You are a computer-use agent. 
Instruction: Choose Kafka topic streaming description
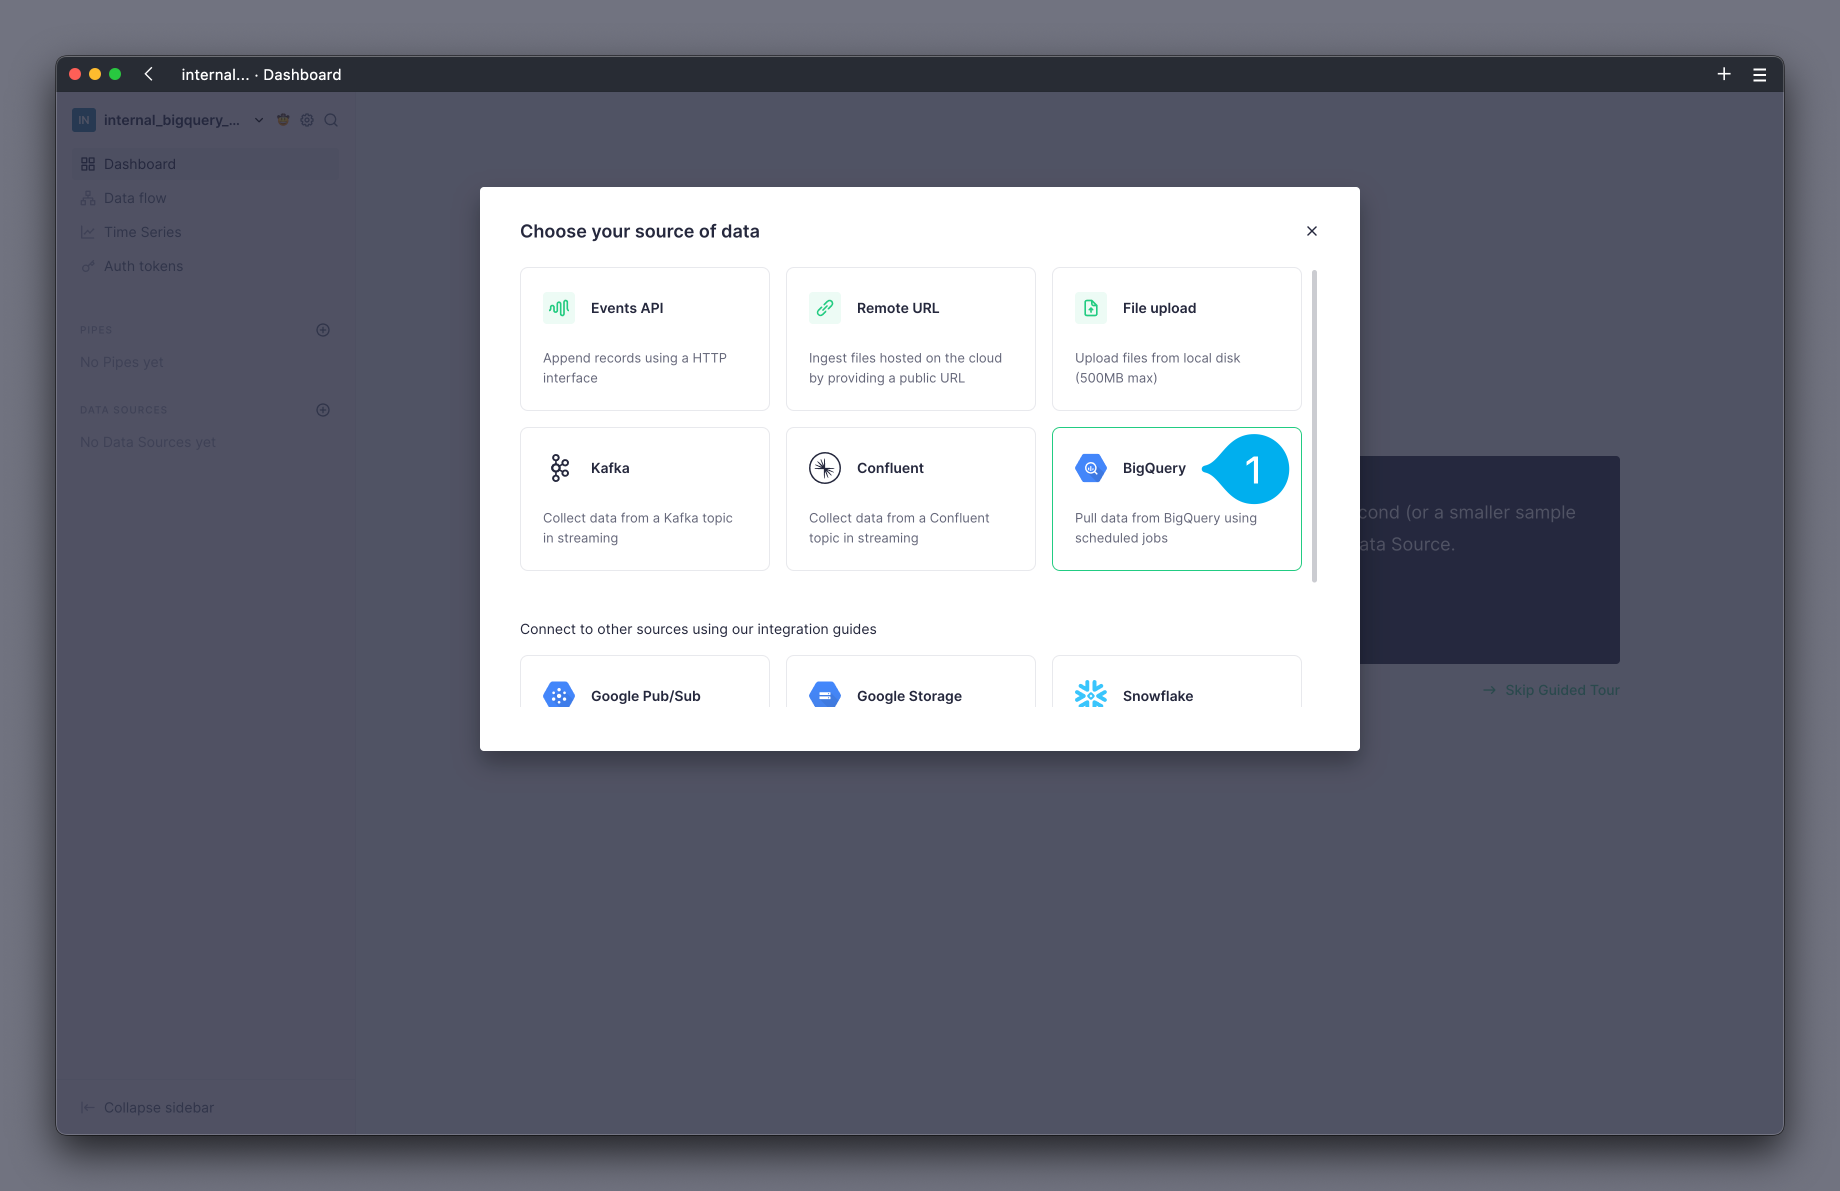point(638,528)
